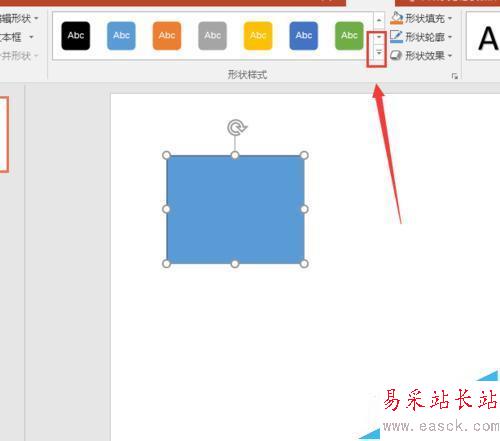The image size is (500, 441).
Task: Click the bottom-left resize handle of rectangle
Action: [x=167, y=264]
